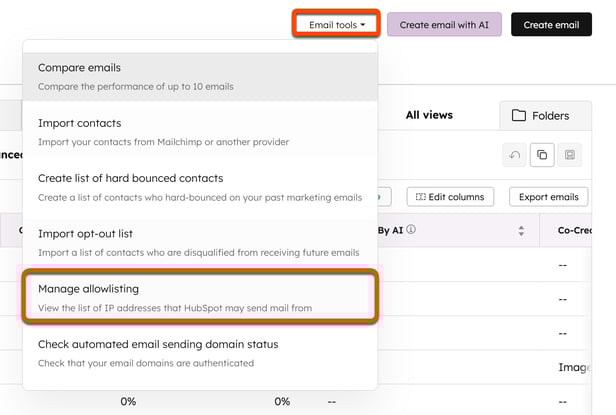Open Manage allowlisting menu item
The image size is (616, 415).
point(200,297)
